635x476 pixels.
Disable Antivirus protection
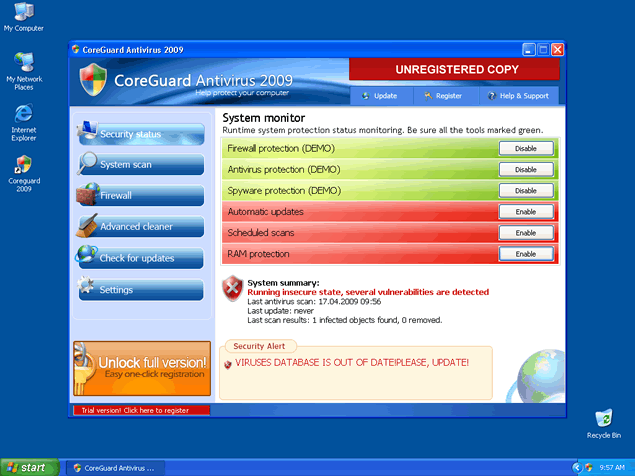pos(526,169)
